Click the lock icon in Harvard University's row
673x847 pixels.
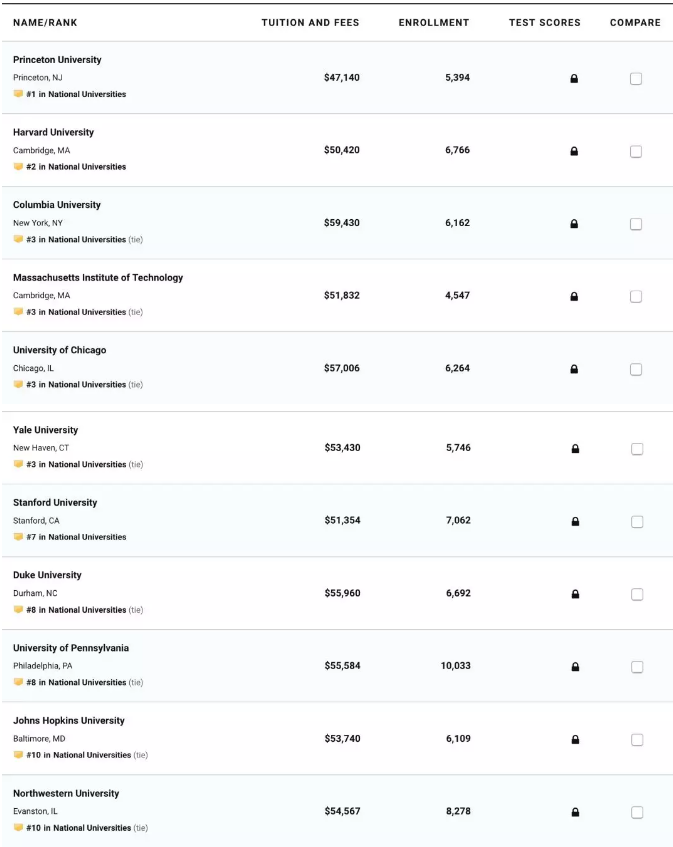[x=574, y=151]
